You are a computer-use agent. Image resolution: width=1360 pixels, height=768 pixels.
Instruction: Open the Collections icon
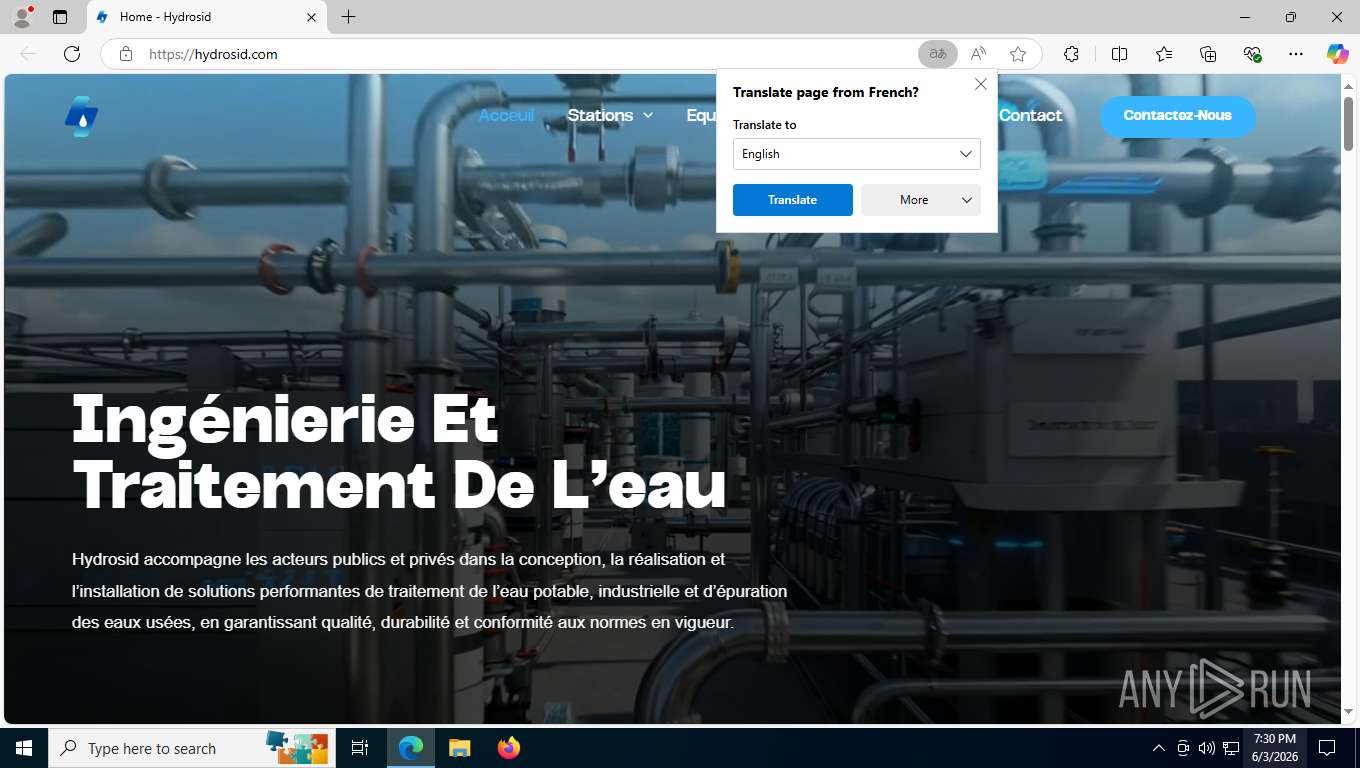(1208, 54)
